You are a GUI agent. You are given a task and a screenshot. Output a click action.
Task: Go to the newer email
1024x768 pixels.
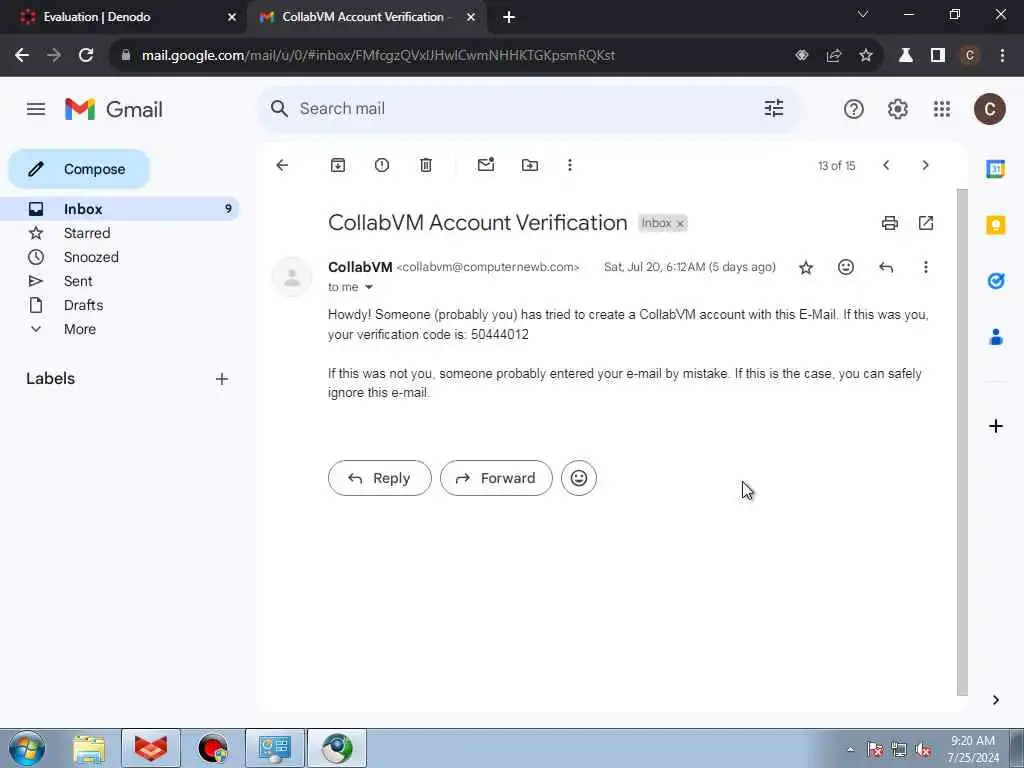pos(886,165)
